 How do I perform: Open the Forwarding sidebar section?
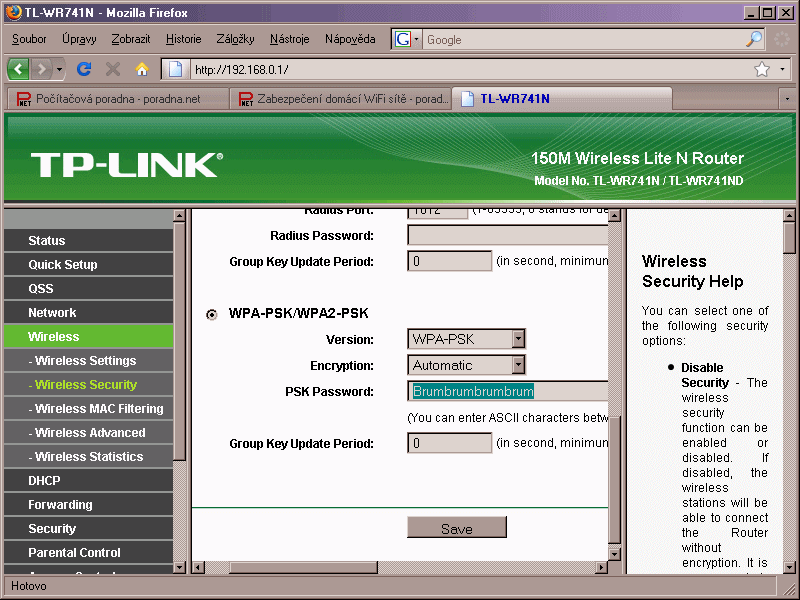88,504
